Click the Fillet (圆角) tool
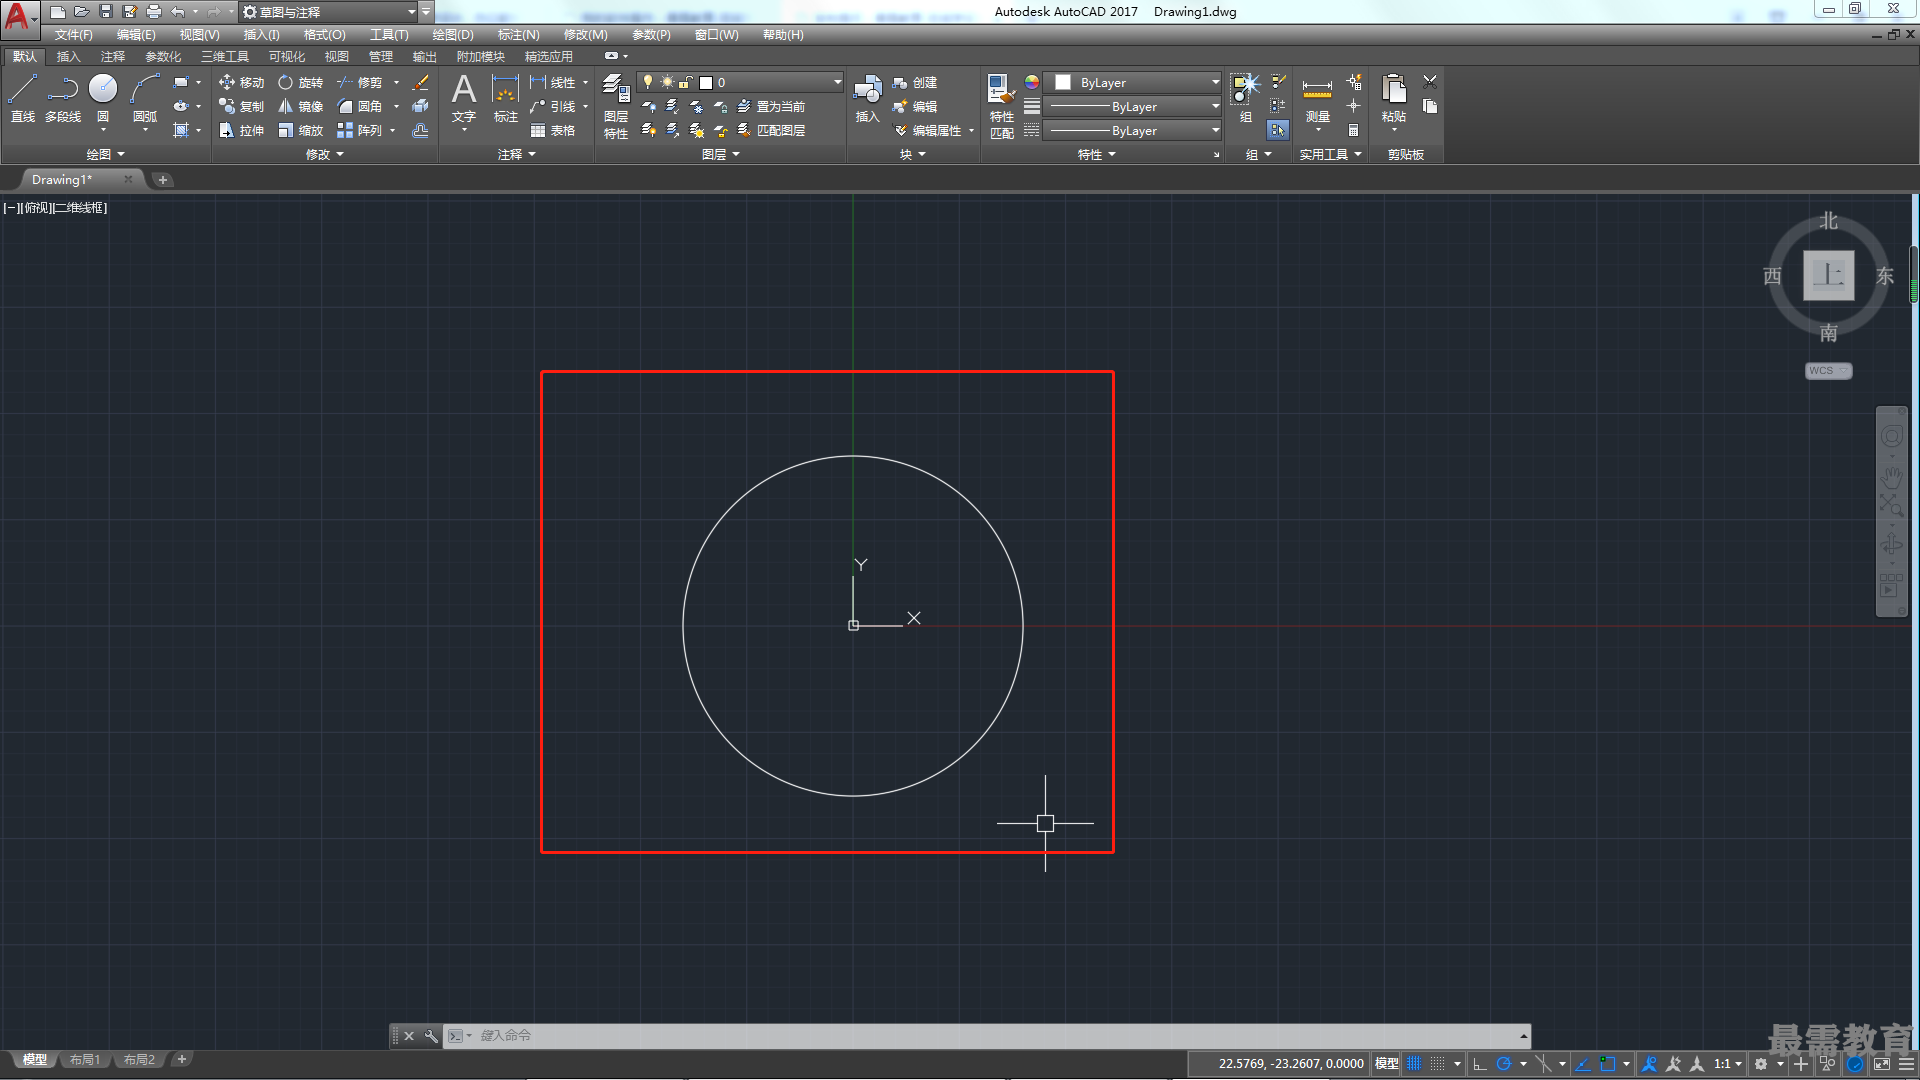The image size is (1920, 1080). point(359,107)
